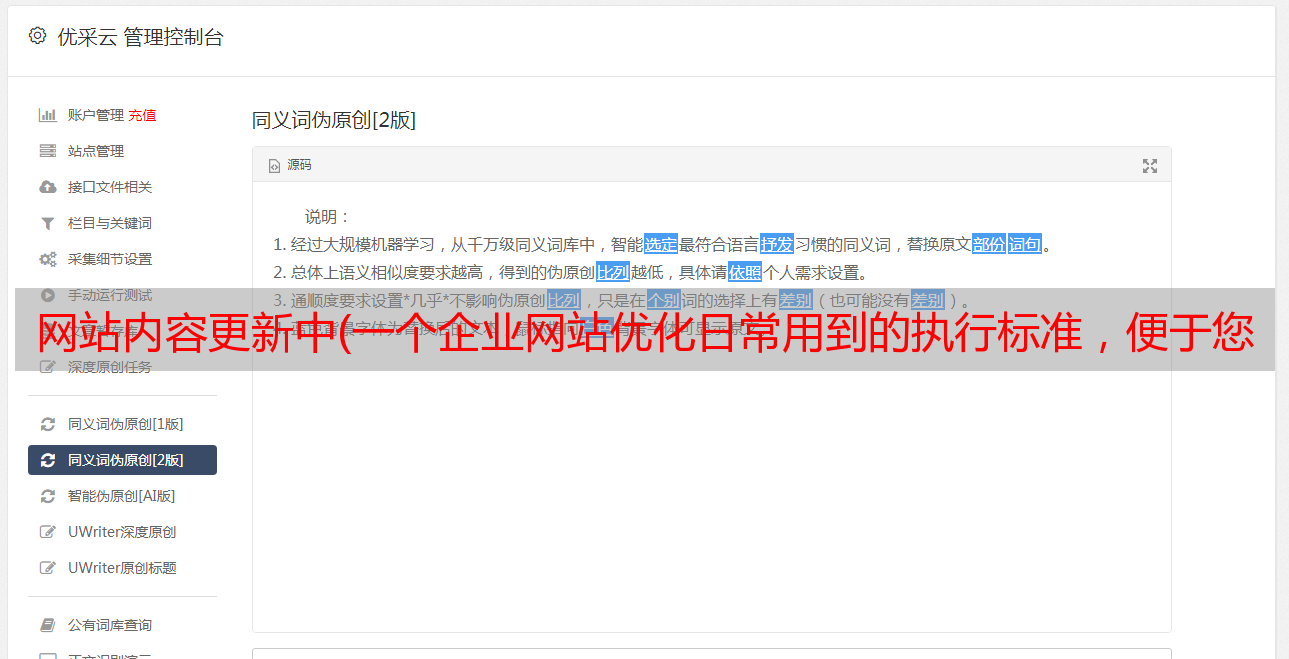
Task: Open 智能伪原创[AI版] refresh icon
Action: 47,496
